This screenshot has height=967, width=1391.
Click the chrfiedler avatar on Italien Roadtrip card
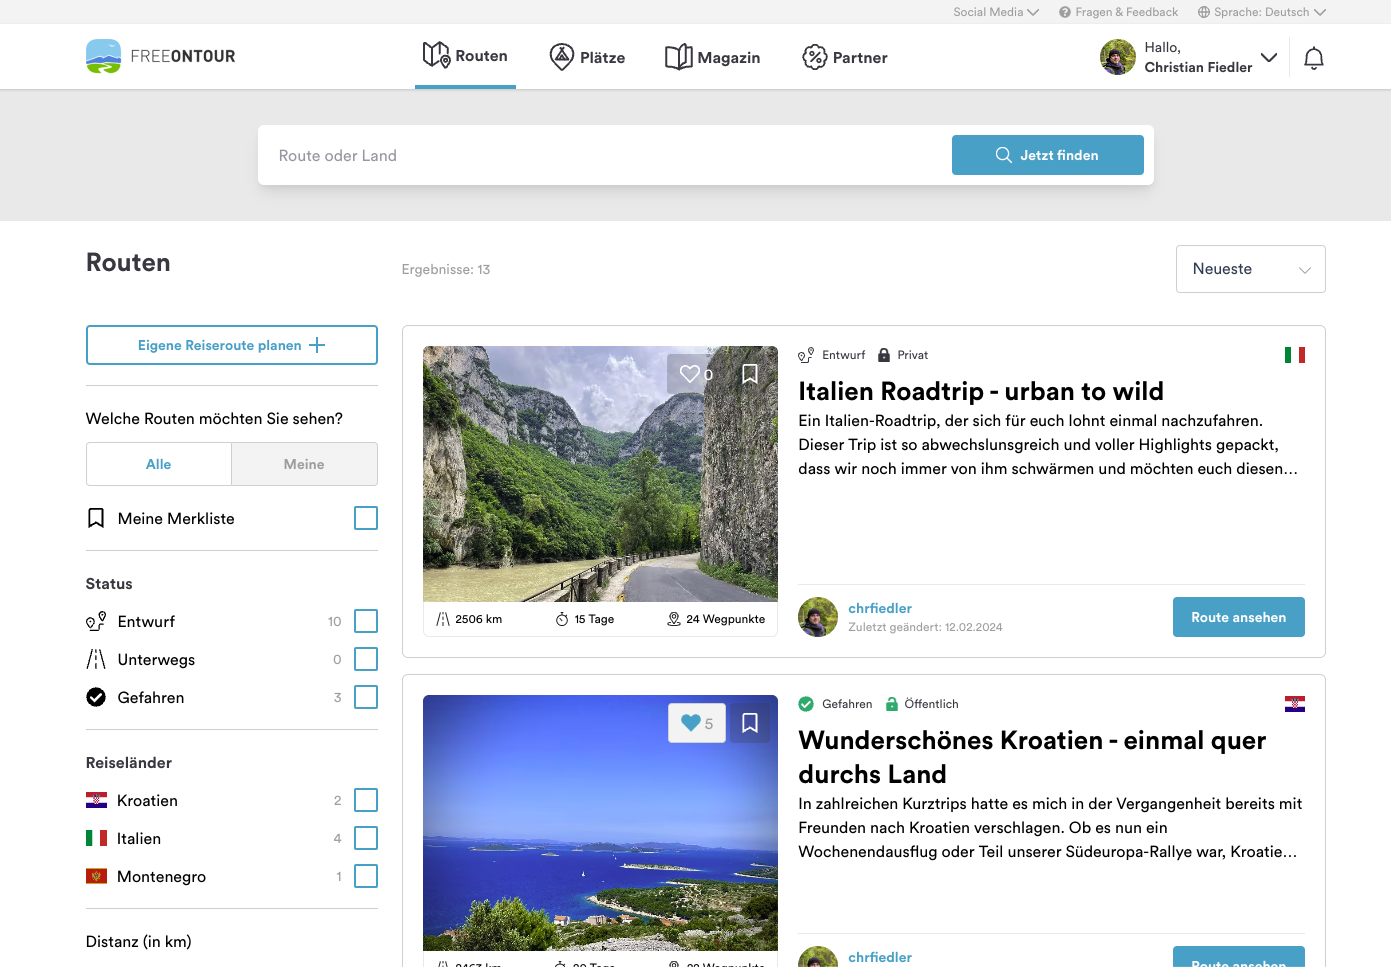pos(818,617)
